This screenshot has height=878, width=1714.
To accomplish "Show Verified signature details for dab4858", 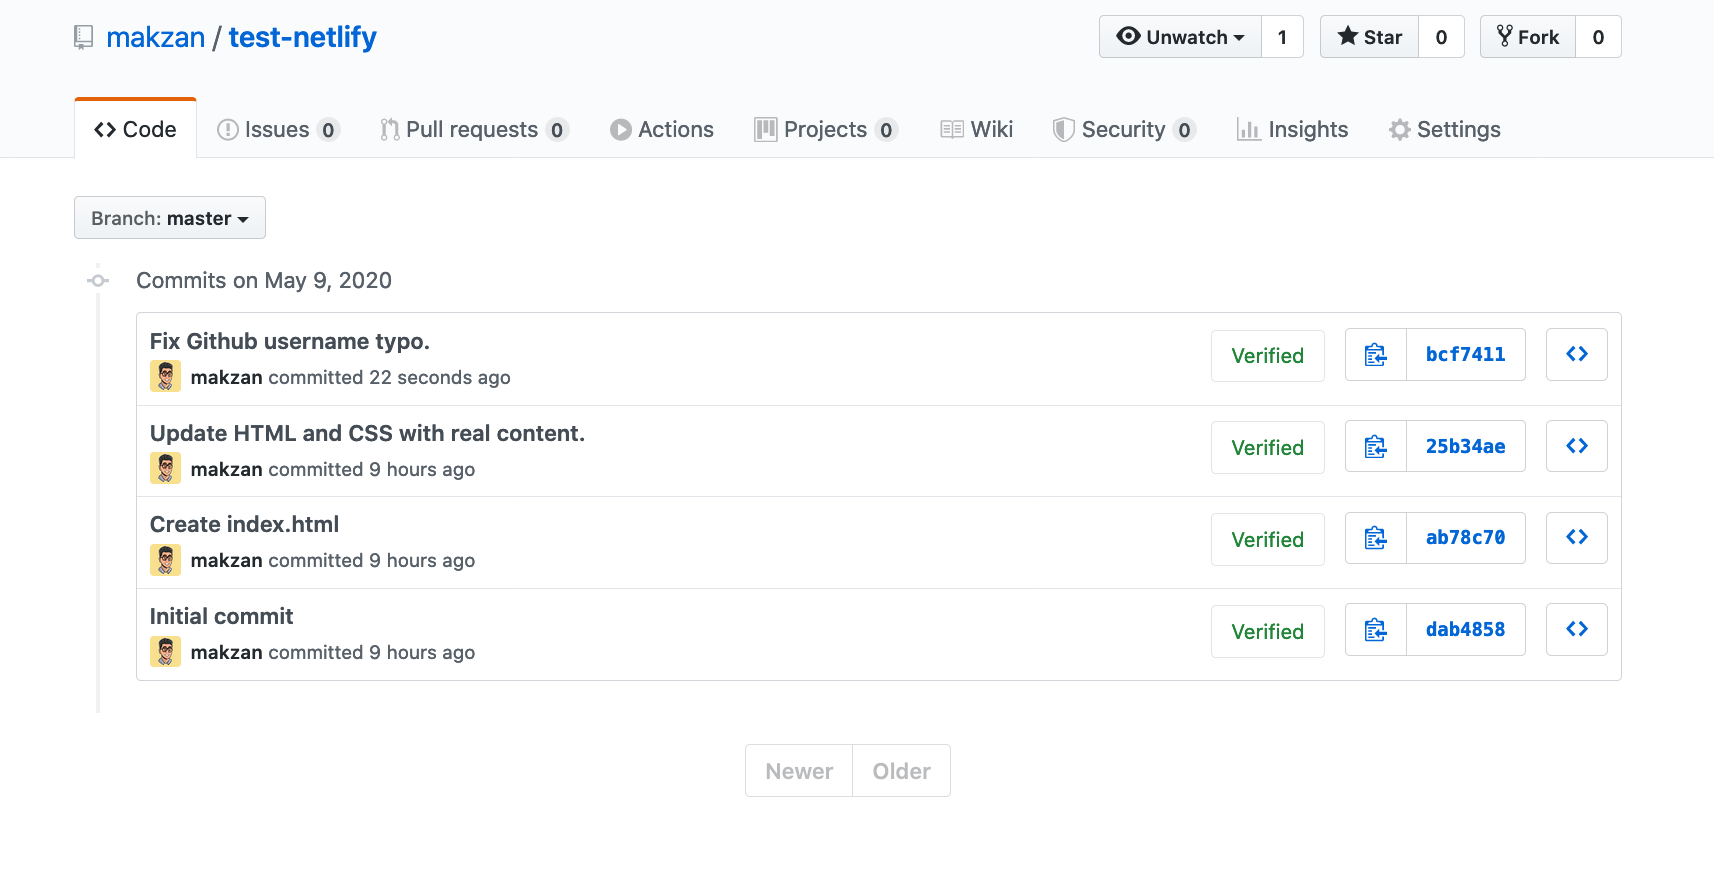I will [1267, 631].
